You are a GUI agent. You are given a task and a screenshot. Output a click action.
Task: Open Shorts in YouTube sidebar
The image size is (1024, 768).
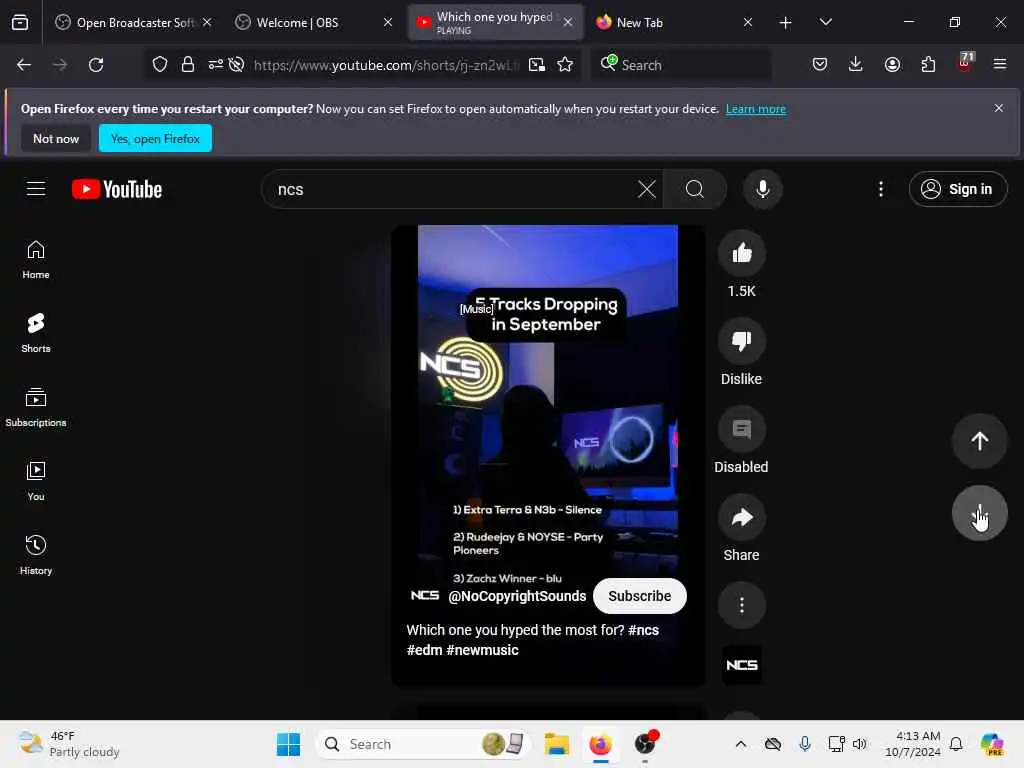(x=36, y=333)
